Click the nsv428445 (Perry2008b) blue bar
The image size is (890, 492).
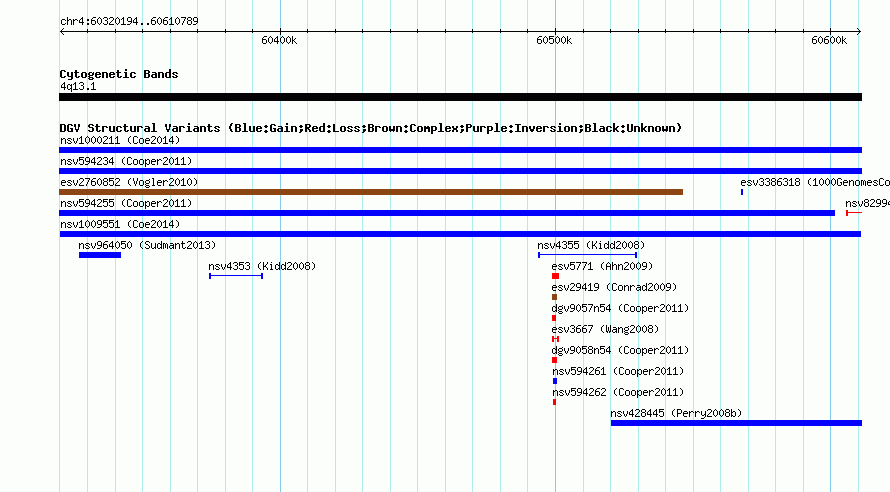pyautogui.click(x=736, y=423)
